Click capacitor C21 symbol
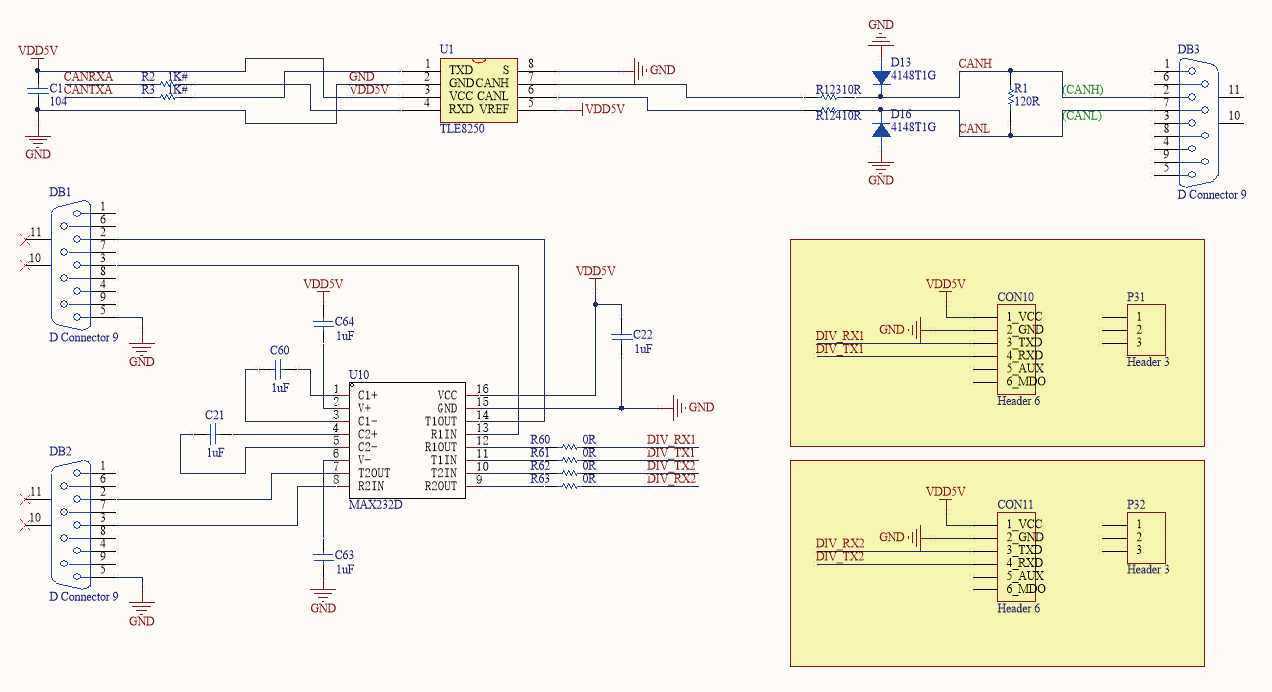This screenshot has width=1272, height=692. point(215,434)
